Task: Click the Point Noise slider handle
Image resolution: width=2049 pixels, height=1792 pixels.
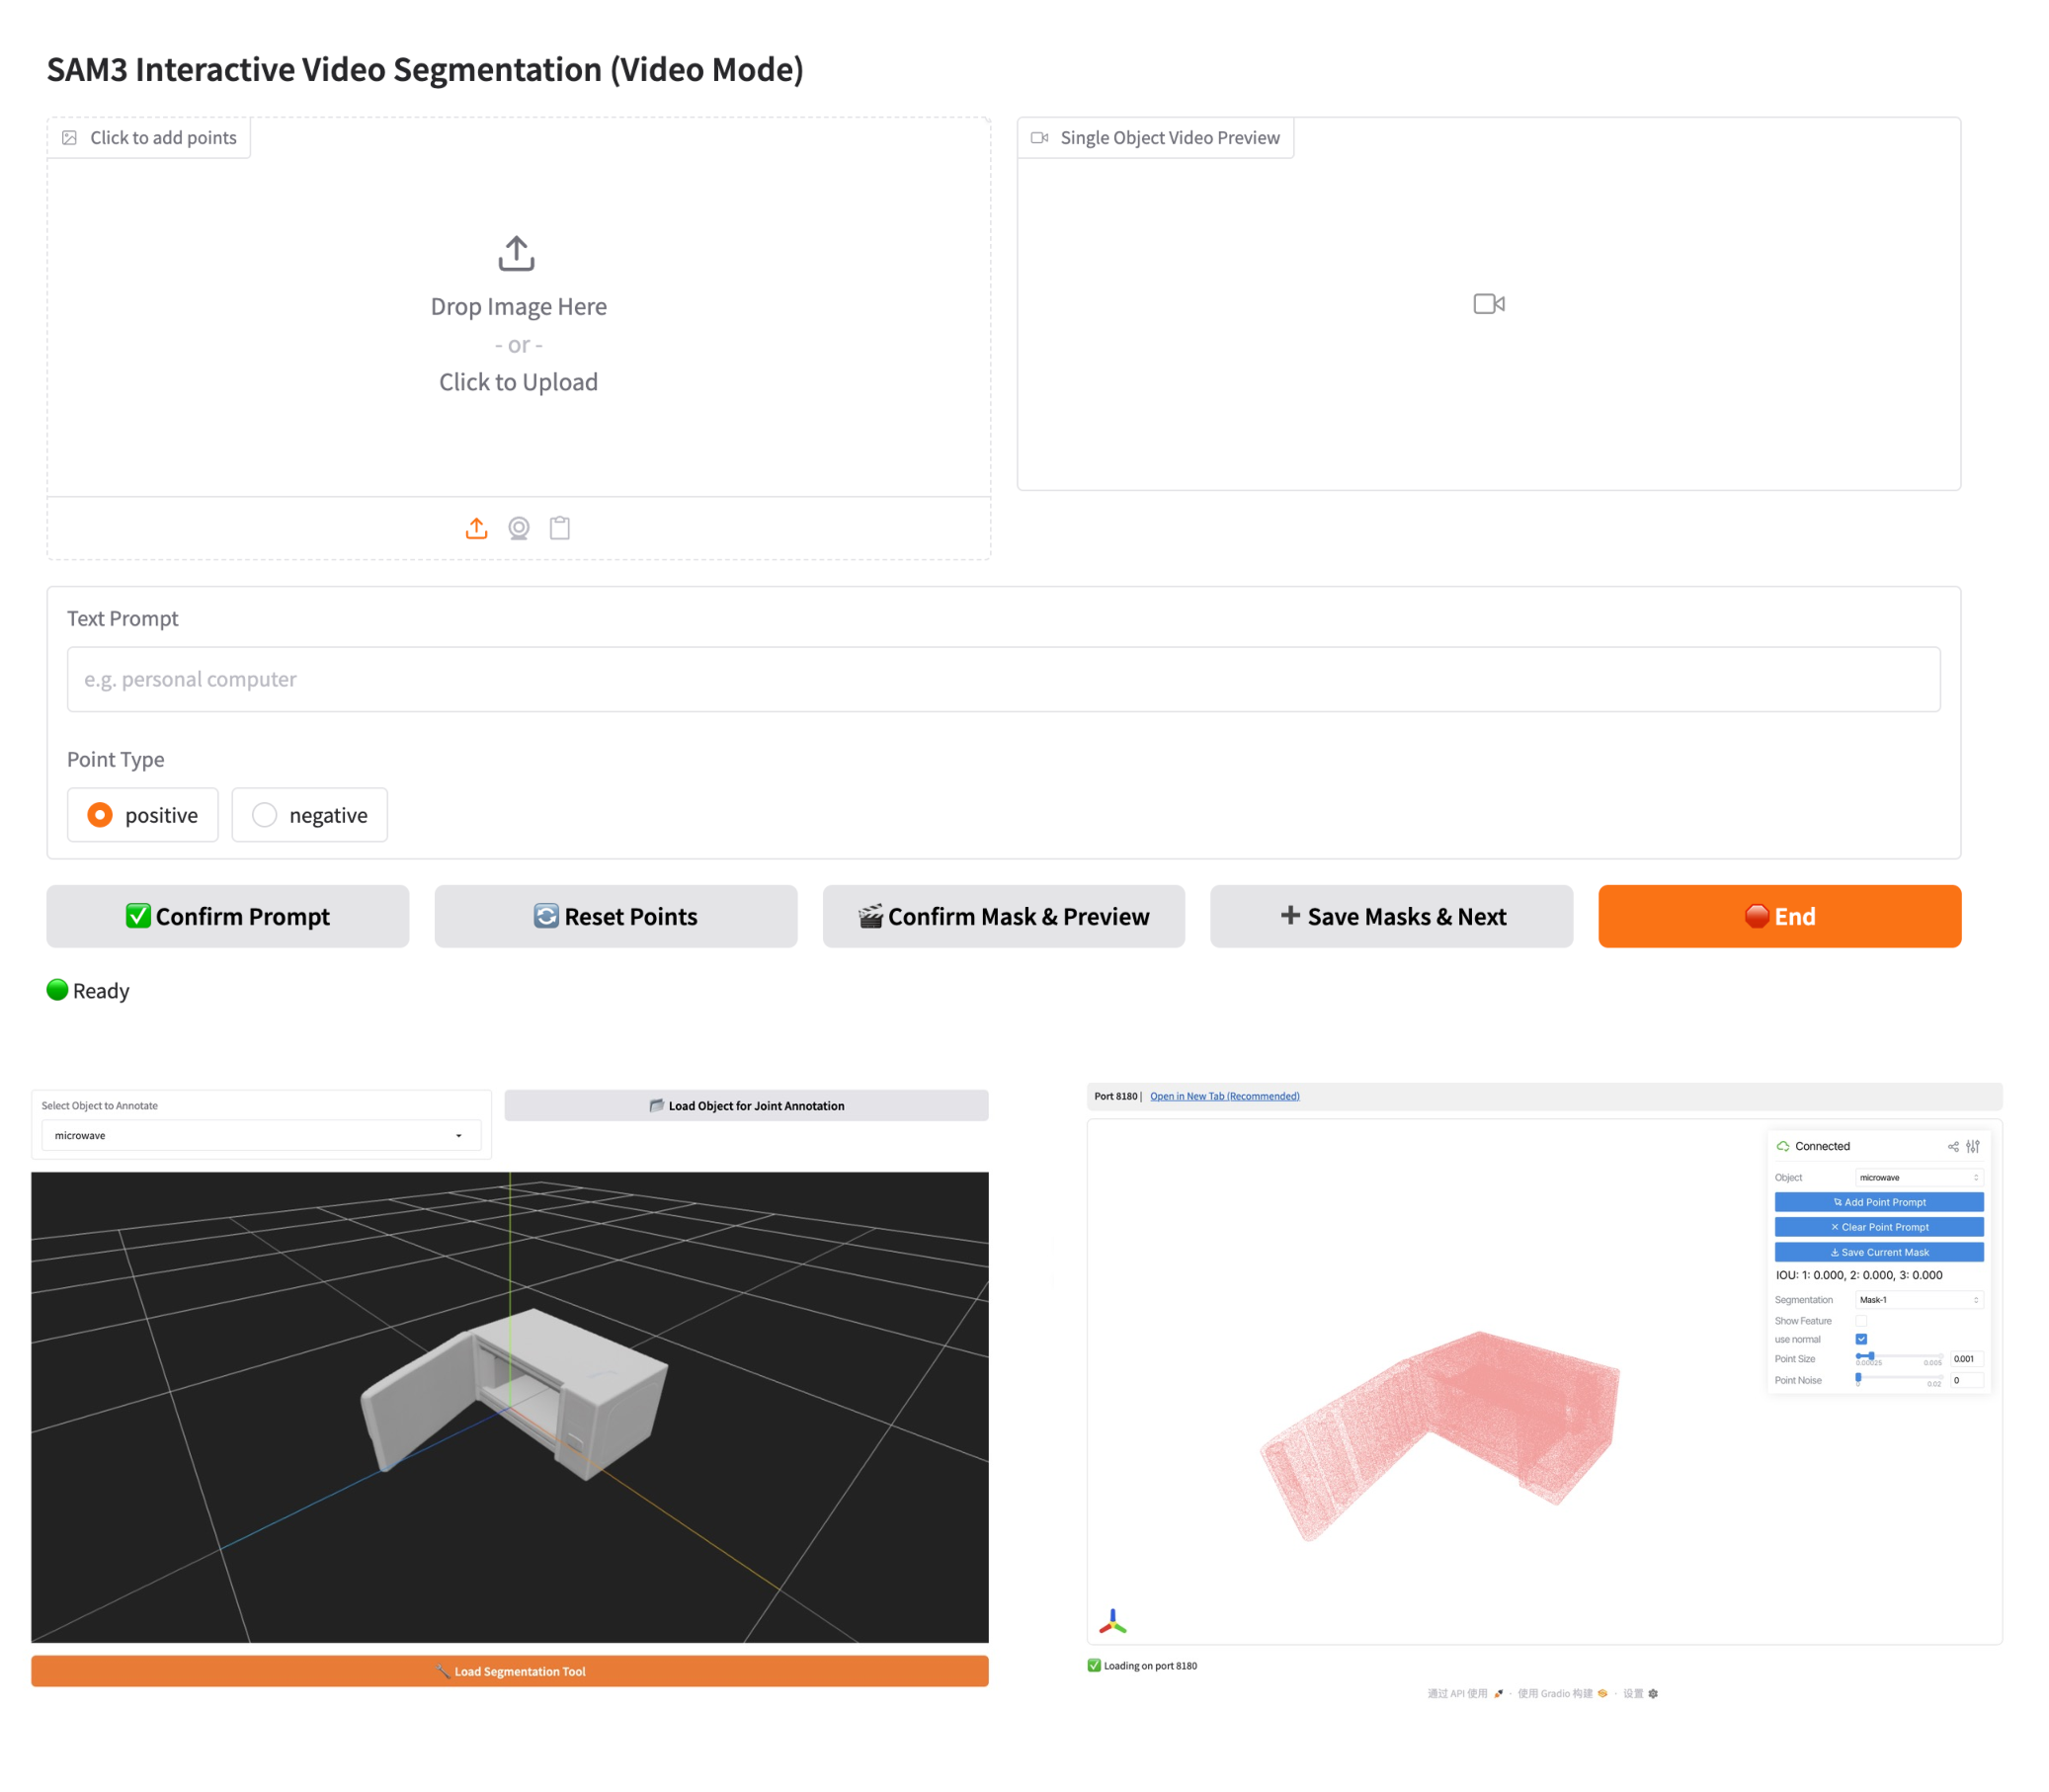Action: coord(1858,1377)
